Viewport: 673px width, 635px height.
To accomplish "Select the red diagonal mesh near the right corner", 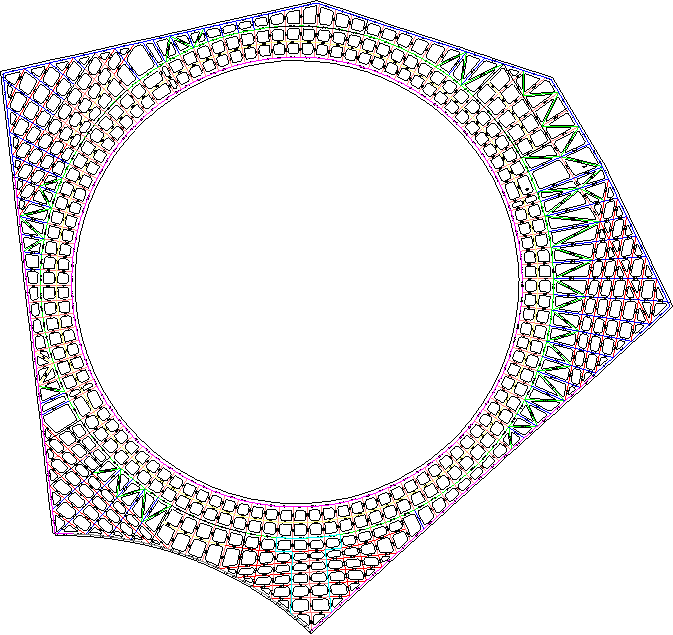I will click(x=630, y=290).
